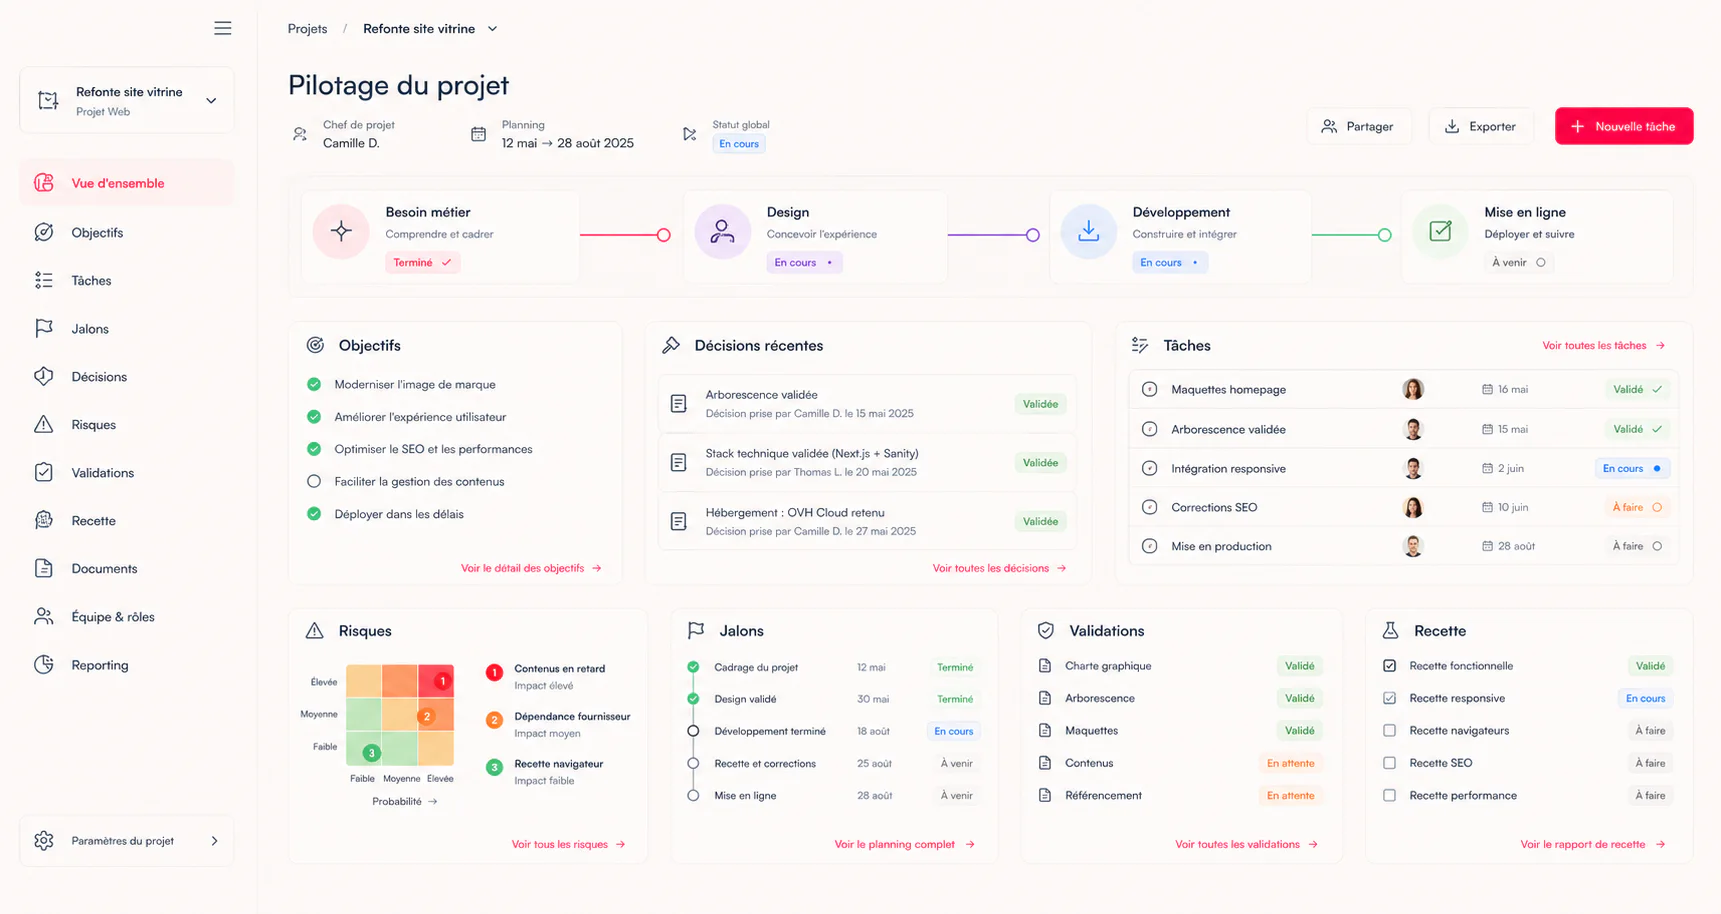Click the Jalons flag icon in sidebar
The height and width of the screenshot is (914, 1721).
(44, 328)
